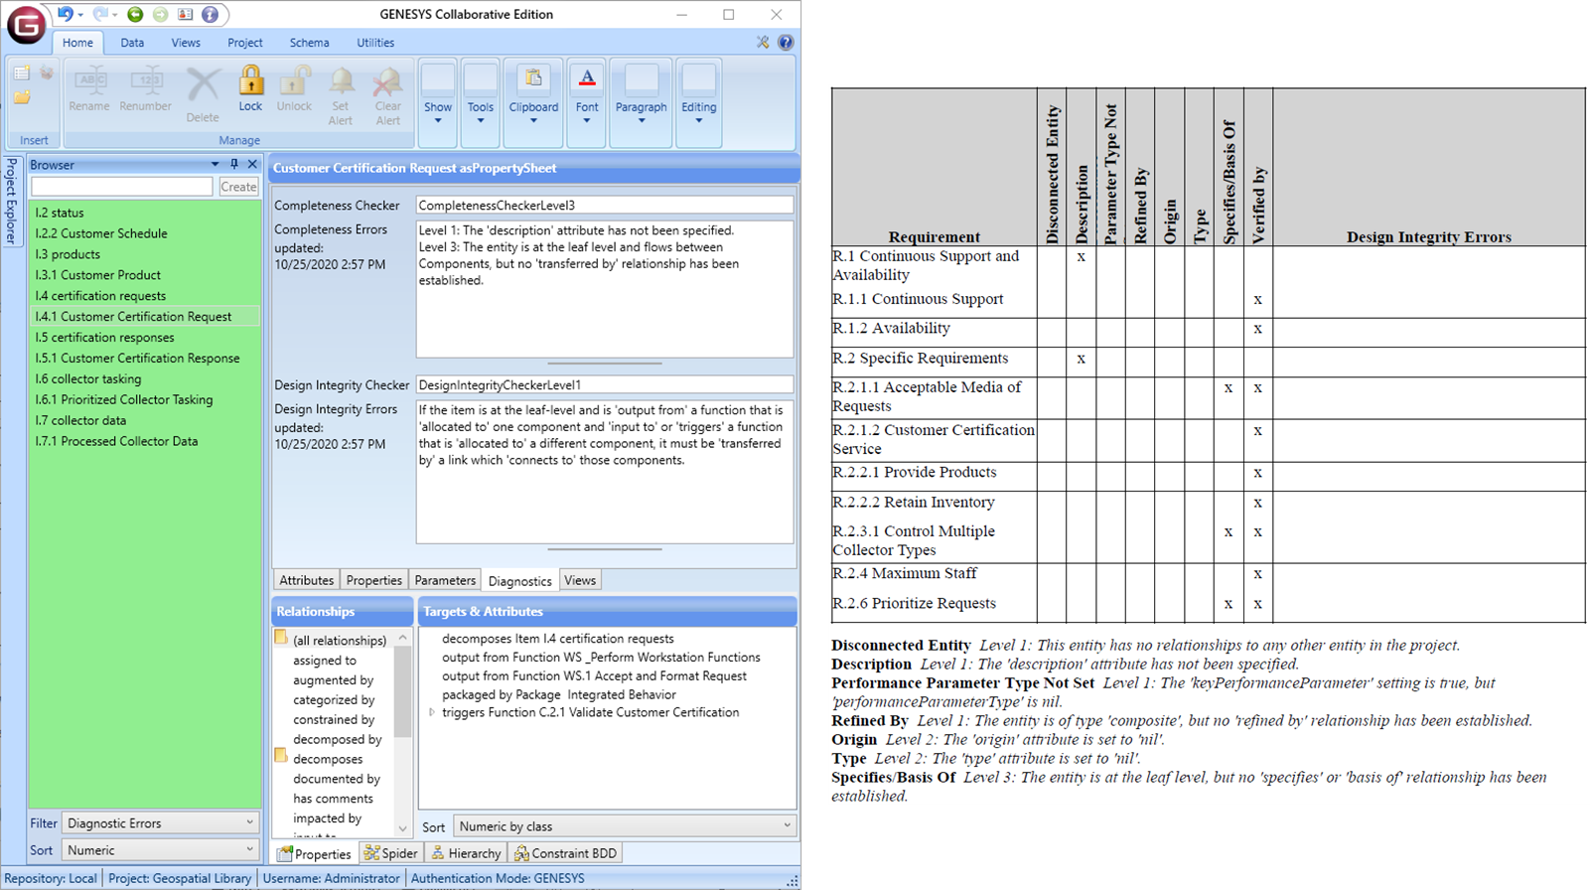This screenshot has width=1590, height=890.
Task: Click the green back navigation arrow
Action: tap(135, 14)
